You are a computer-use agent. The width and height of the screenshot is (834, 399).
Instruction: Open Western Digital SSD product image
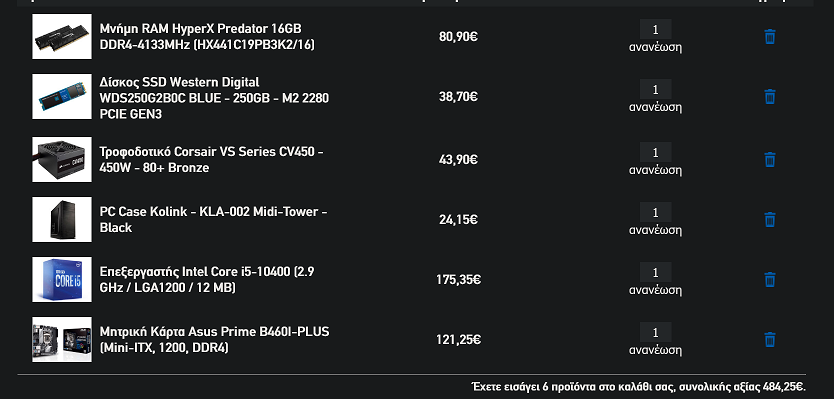[62, 96]
